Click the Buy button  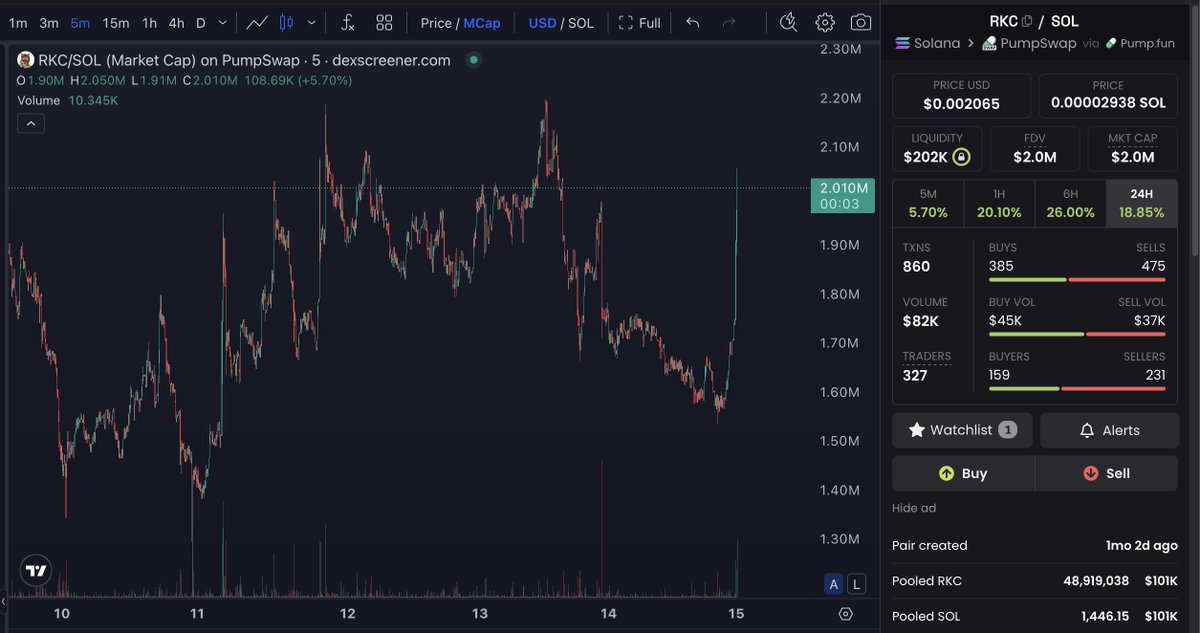tap(963, 473)
